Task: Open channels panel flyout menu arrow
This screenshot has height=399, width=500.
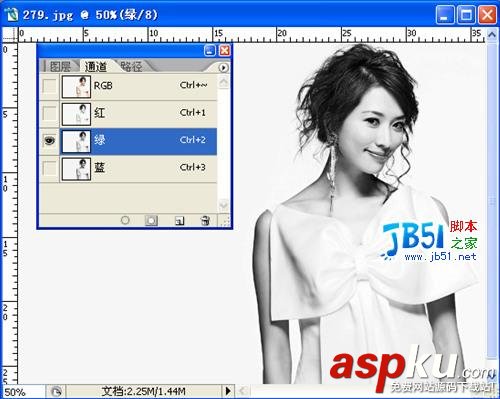Action: 223,68
